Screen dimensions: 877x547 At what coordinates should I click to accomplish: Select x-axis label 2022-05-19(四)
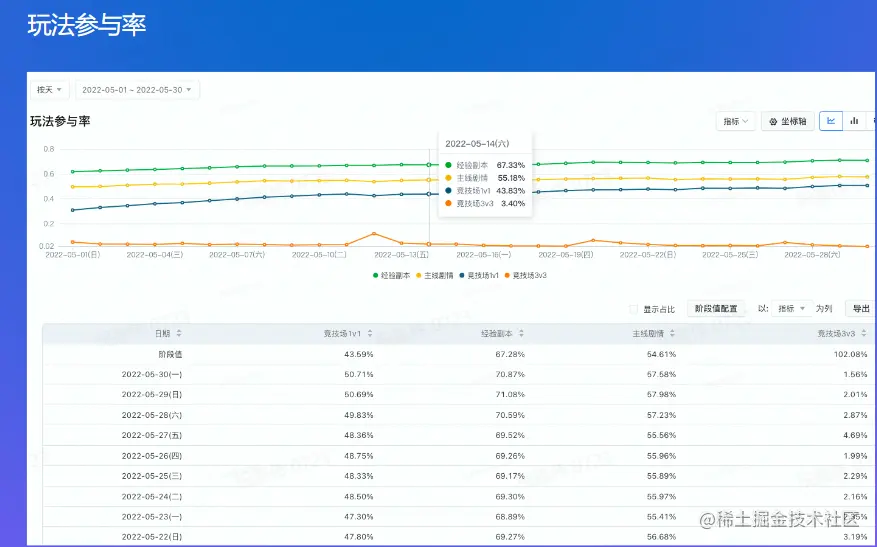[x=565, y=255]
